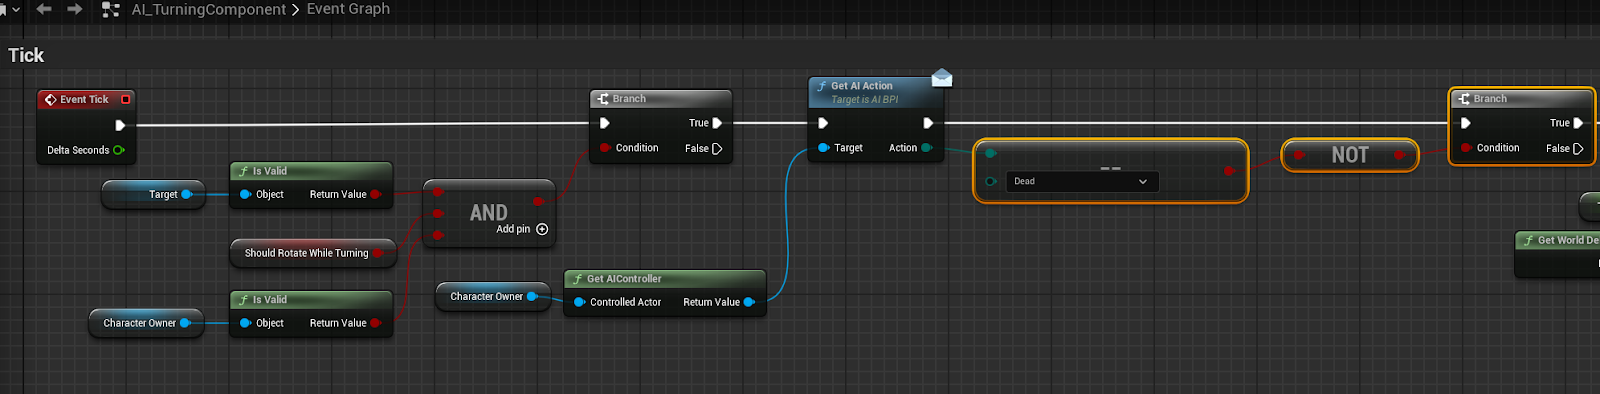Image resolution: width=1600 pixels, height=394 pixels.
Task: Click Action output pin on Get AI Action
Action: (927, 148)
